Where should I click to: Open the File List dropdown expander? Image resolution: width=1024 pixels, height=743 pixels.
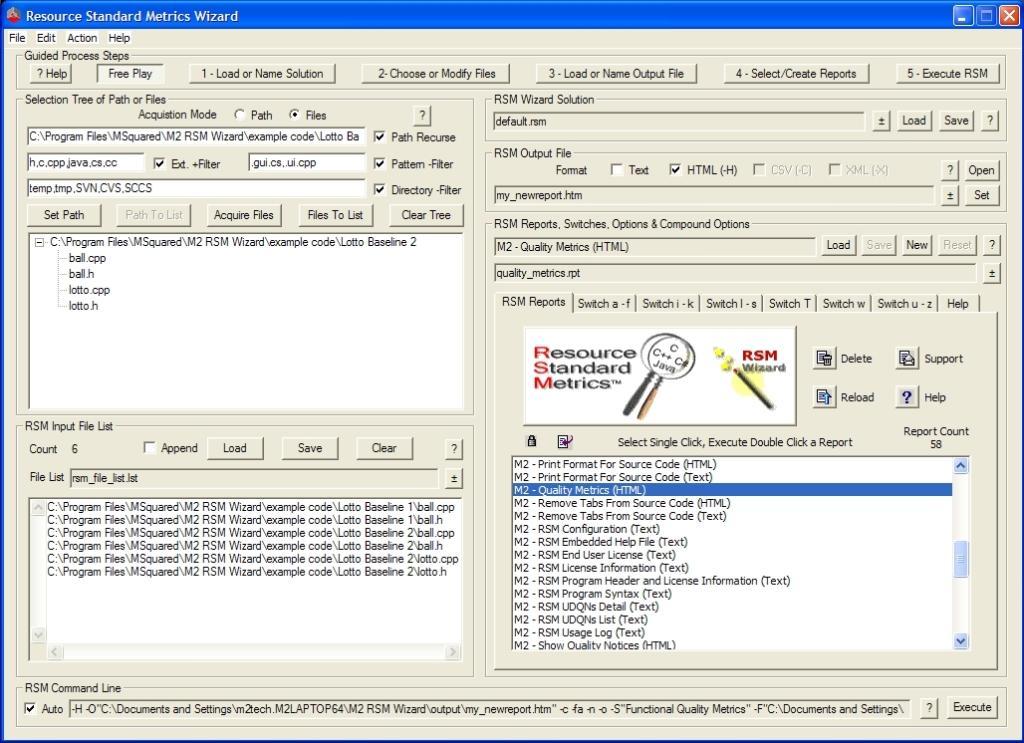[x=455, y=478]
